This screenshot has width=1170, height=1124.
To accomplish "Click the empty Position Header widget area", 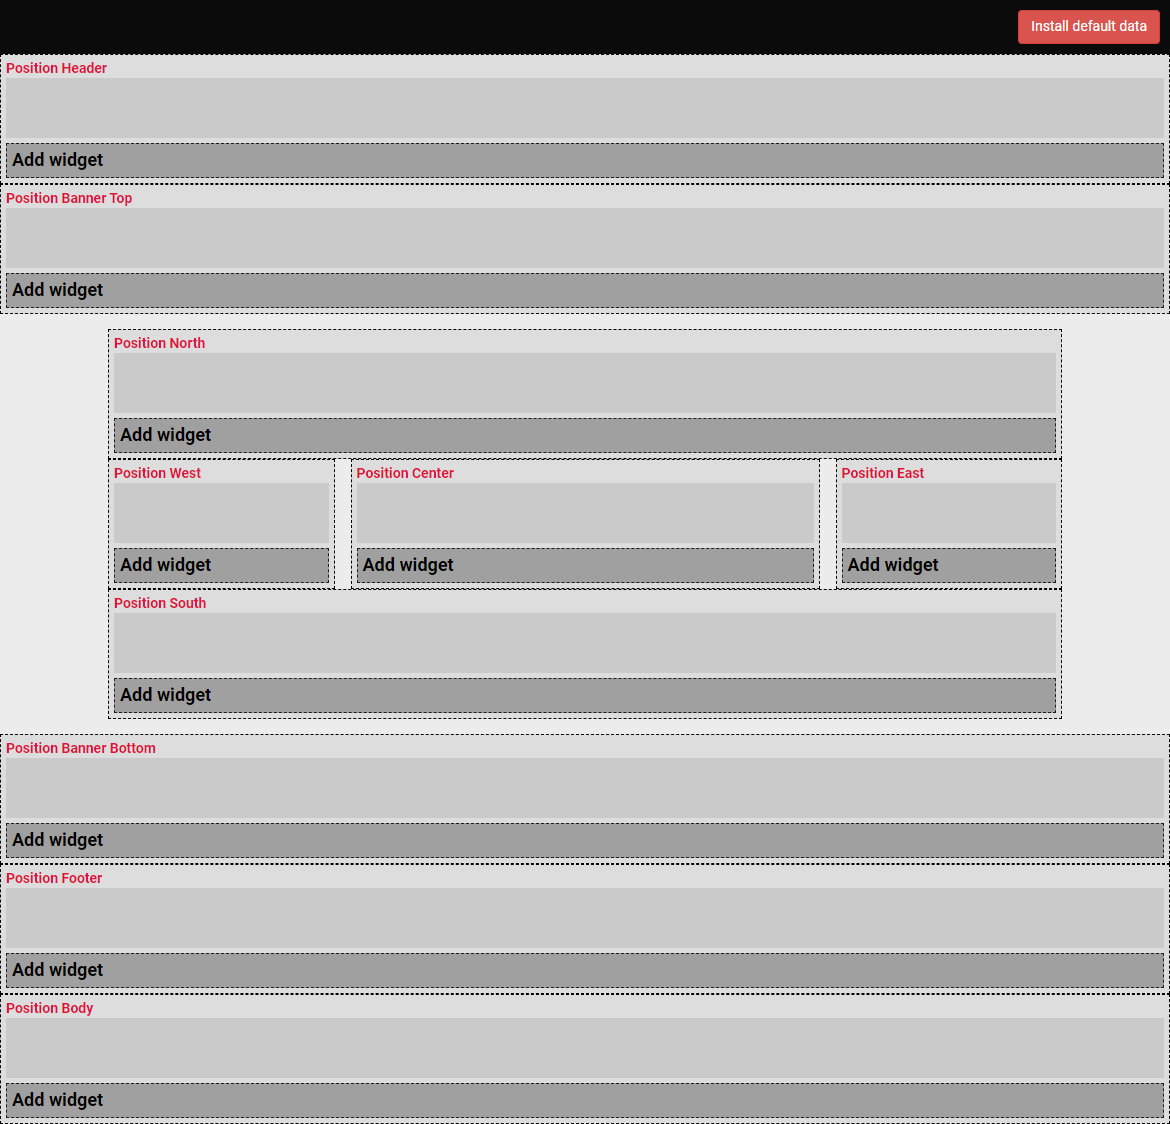I will [585, 108].
